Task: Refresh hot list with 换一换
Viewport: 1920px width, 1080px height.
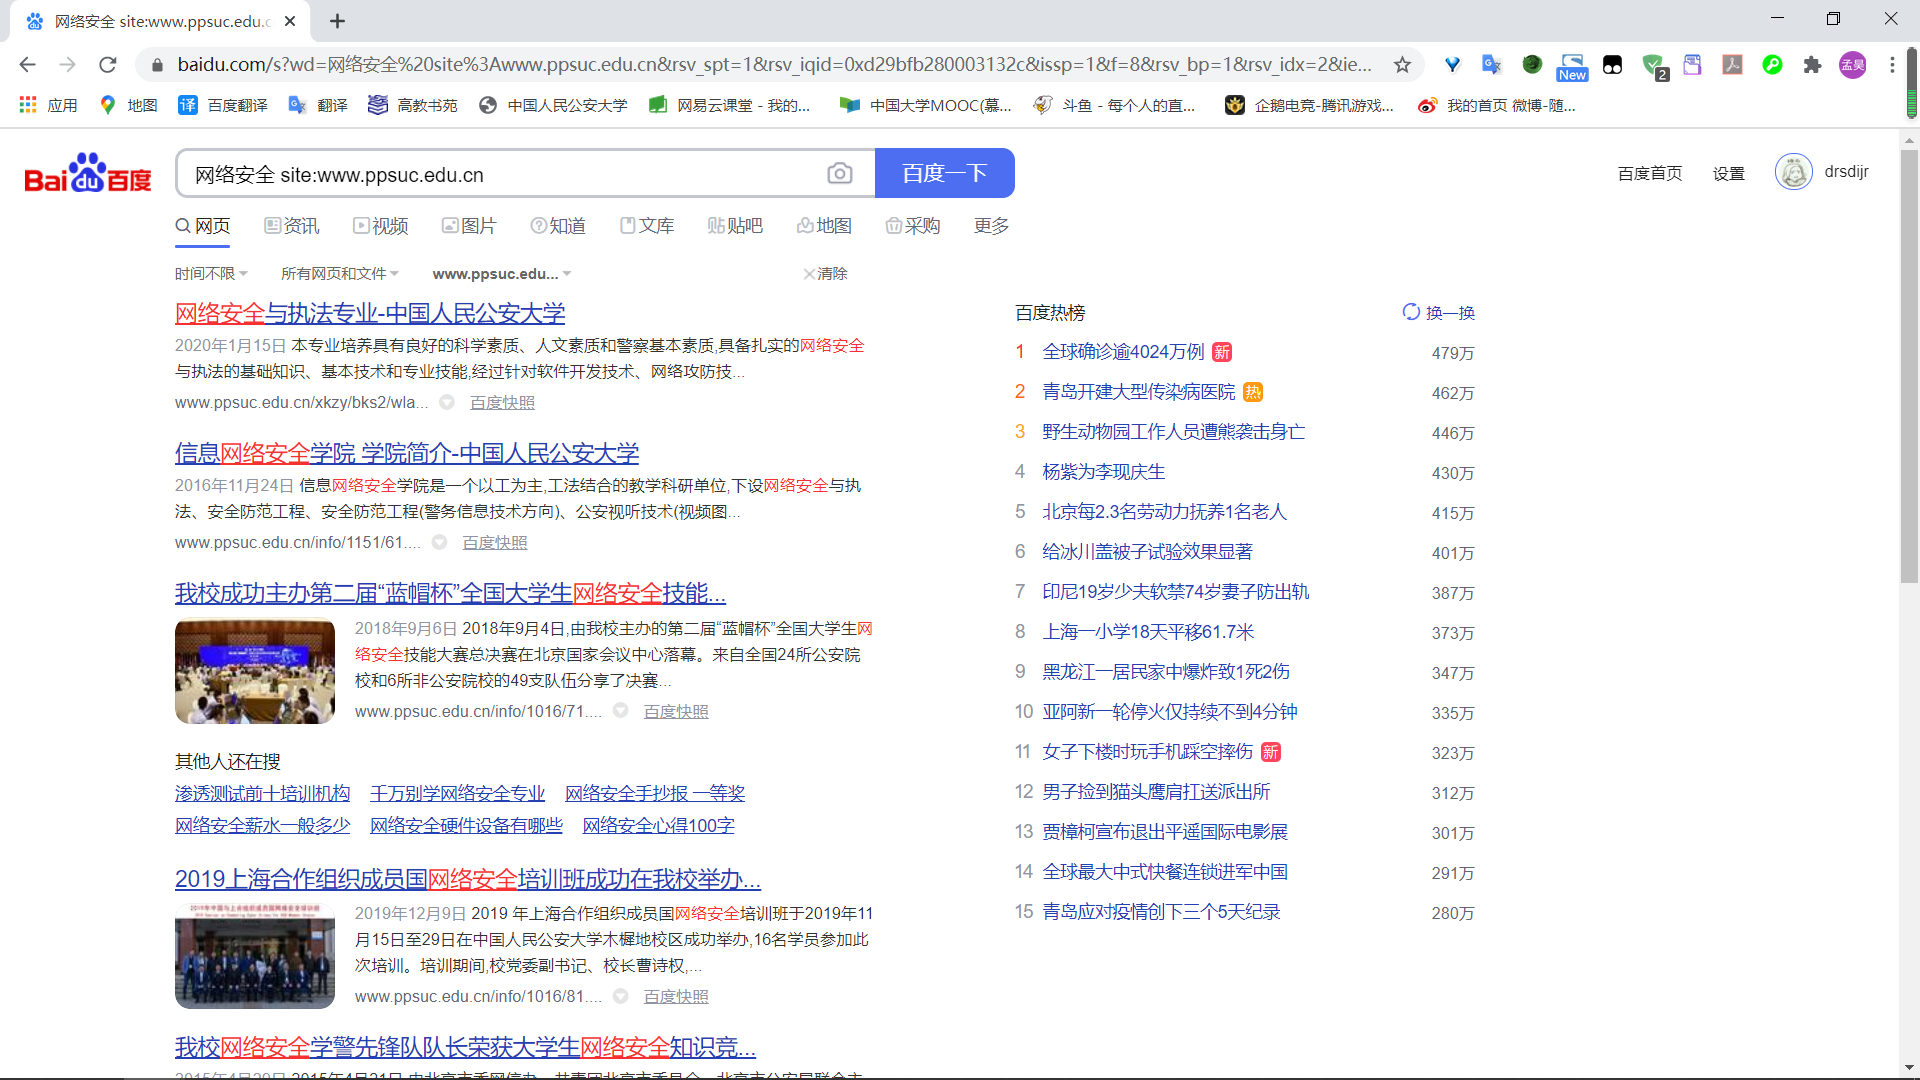Action: [x=1439, y=313]
